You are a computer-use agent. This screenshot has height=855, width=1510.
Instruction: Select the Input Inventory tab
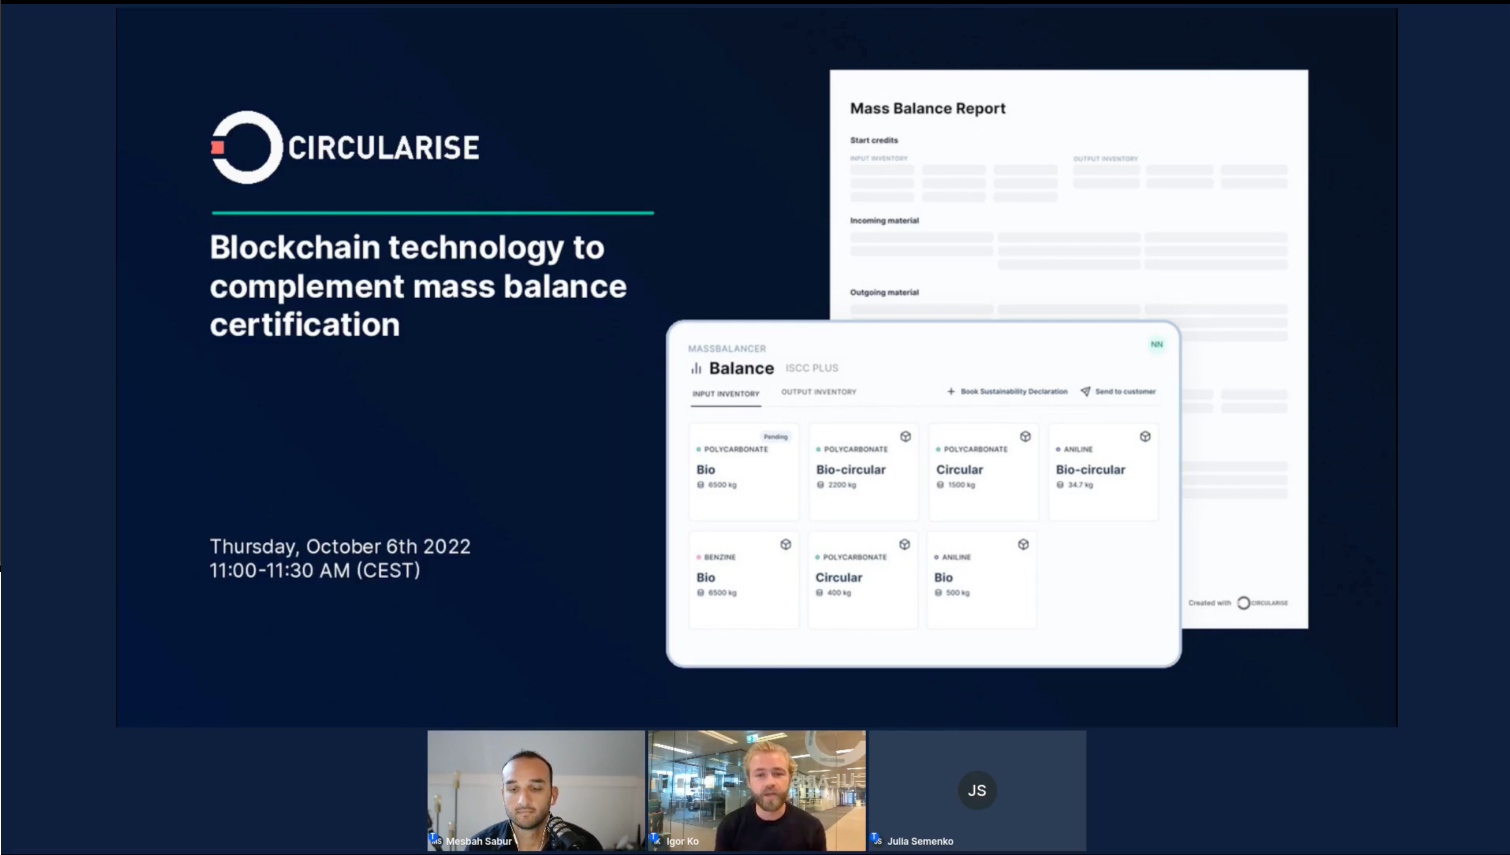tap(726, 394)
